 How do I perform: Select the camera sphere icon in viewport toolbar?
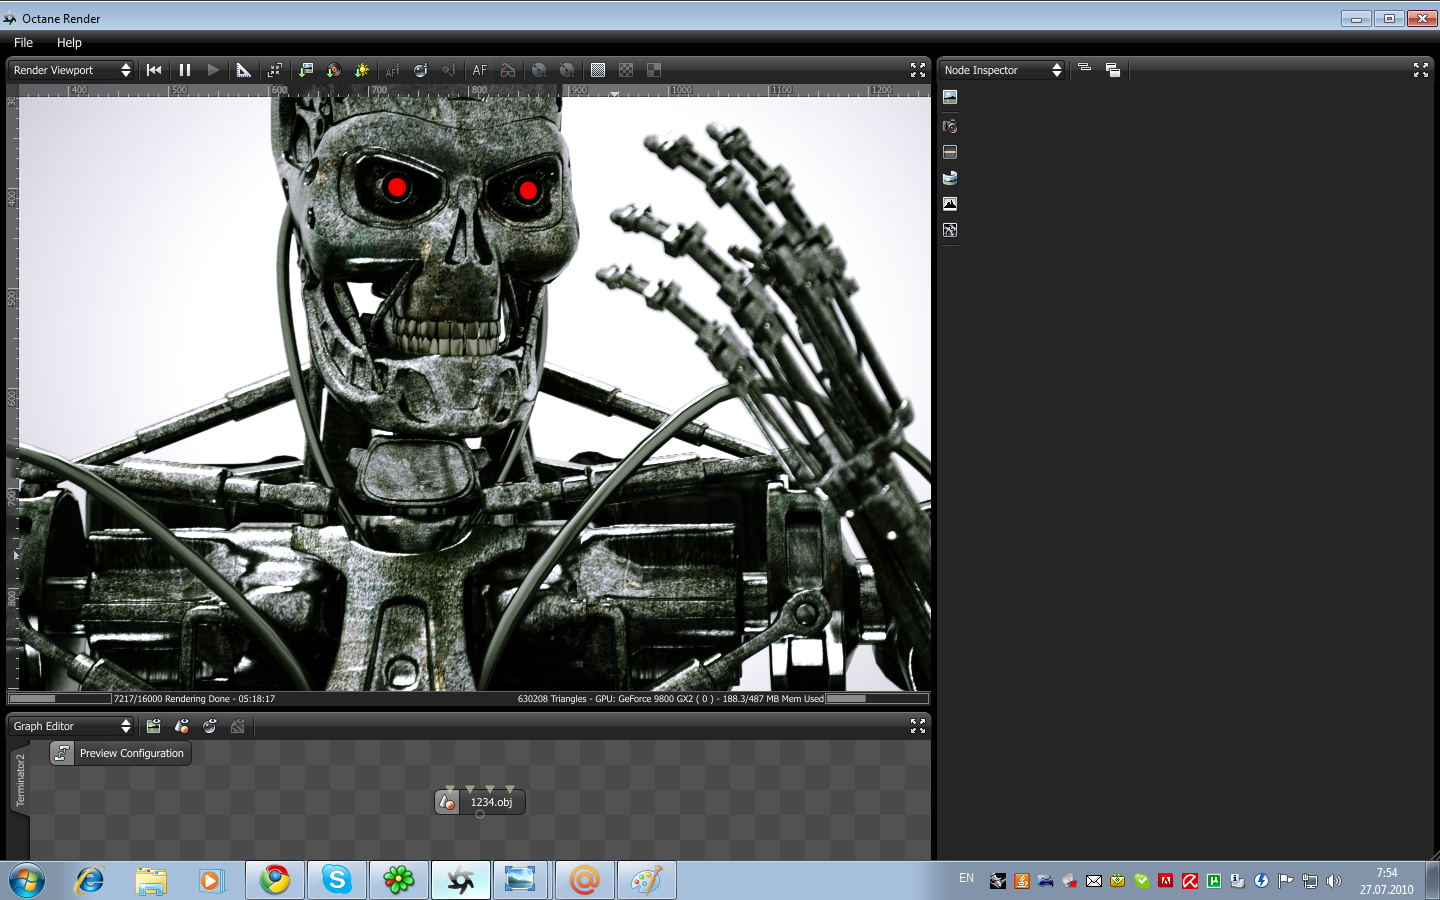point(421,70)
